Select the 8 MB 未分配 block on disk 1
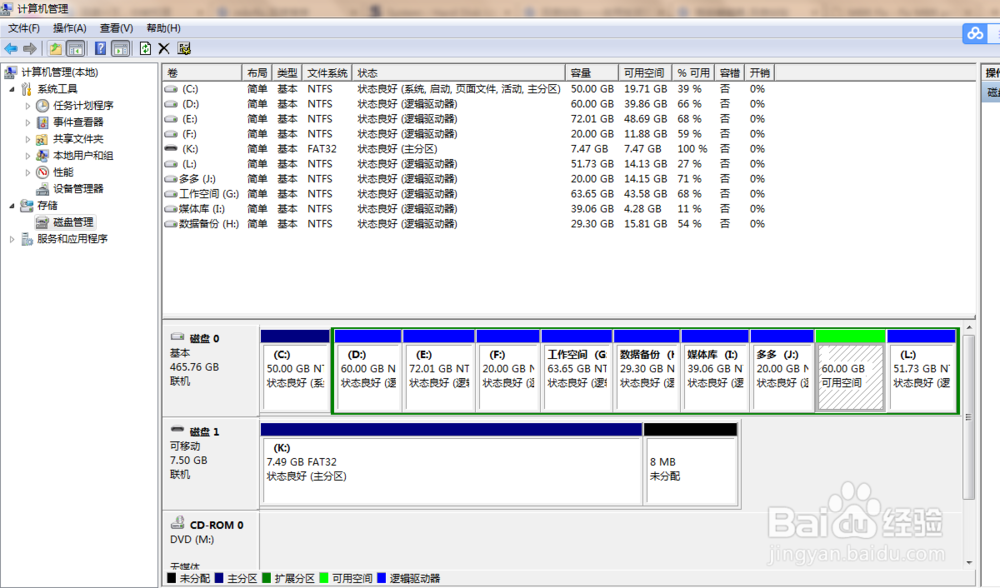Viewport: 1000px width, 588px height. tap(691, 464)
